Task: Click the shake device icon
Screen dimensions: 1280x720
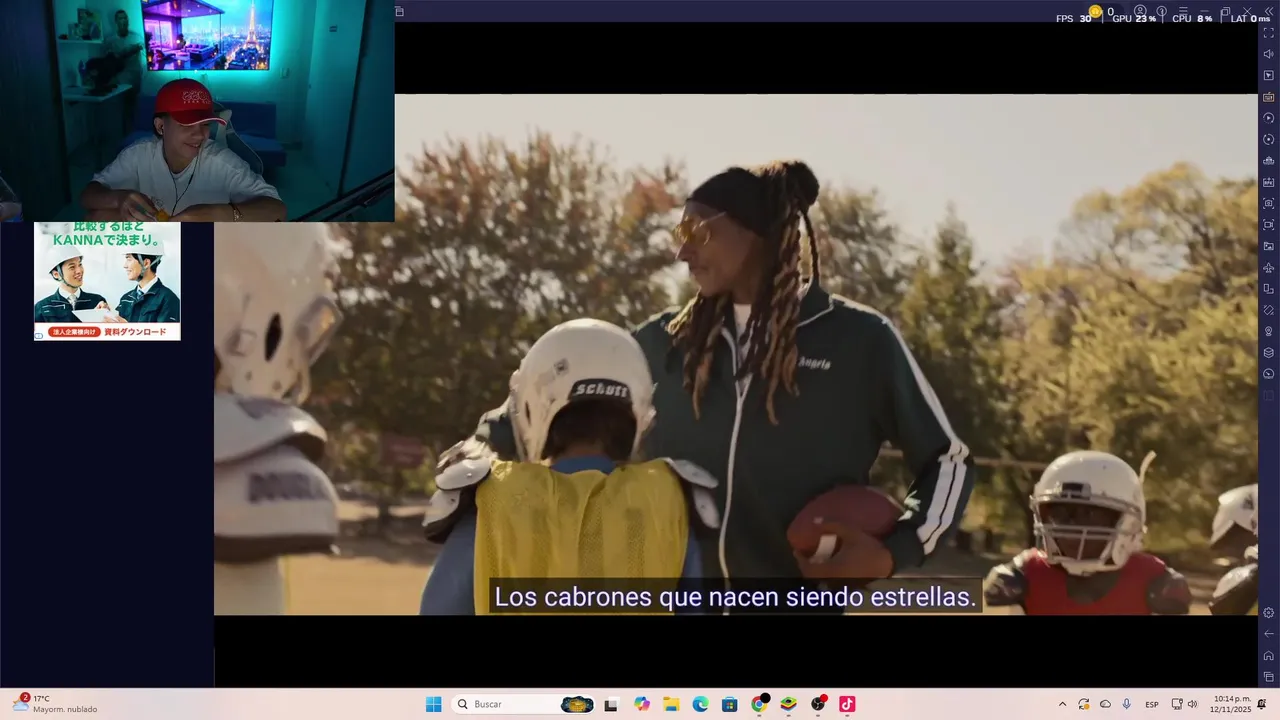Action: coord(1269,310)
